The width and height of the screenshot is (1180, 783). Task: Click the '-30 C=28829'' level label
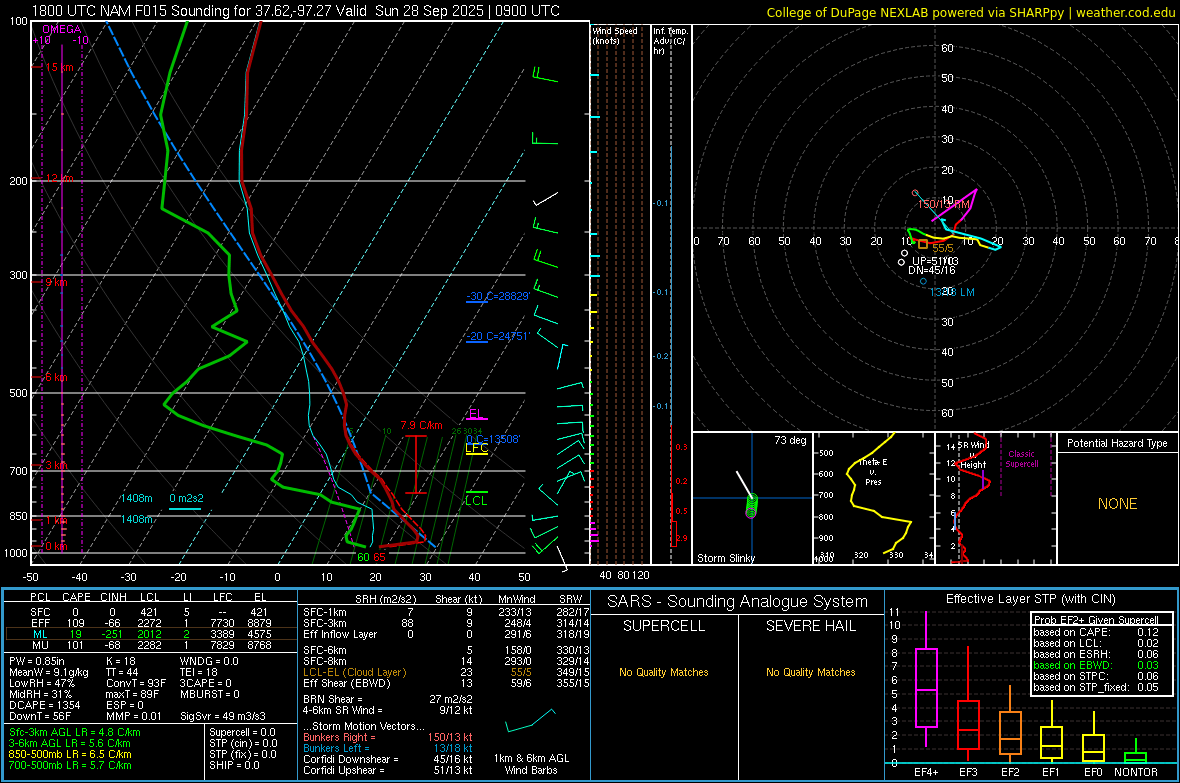498,296
